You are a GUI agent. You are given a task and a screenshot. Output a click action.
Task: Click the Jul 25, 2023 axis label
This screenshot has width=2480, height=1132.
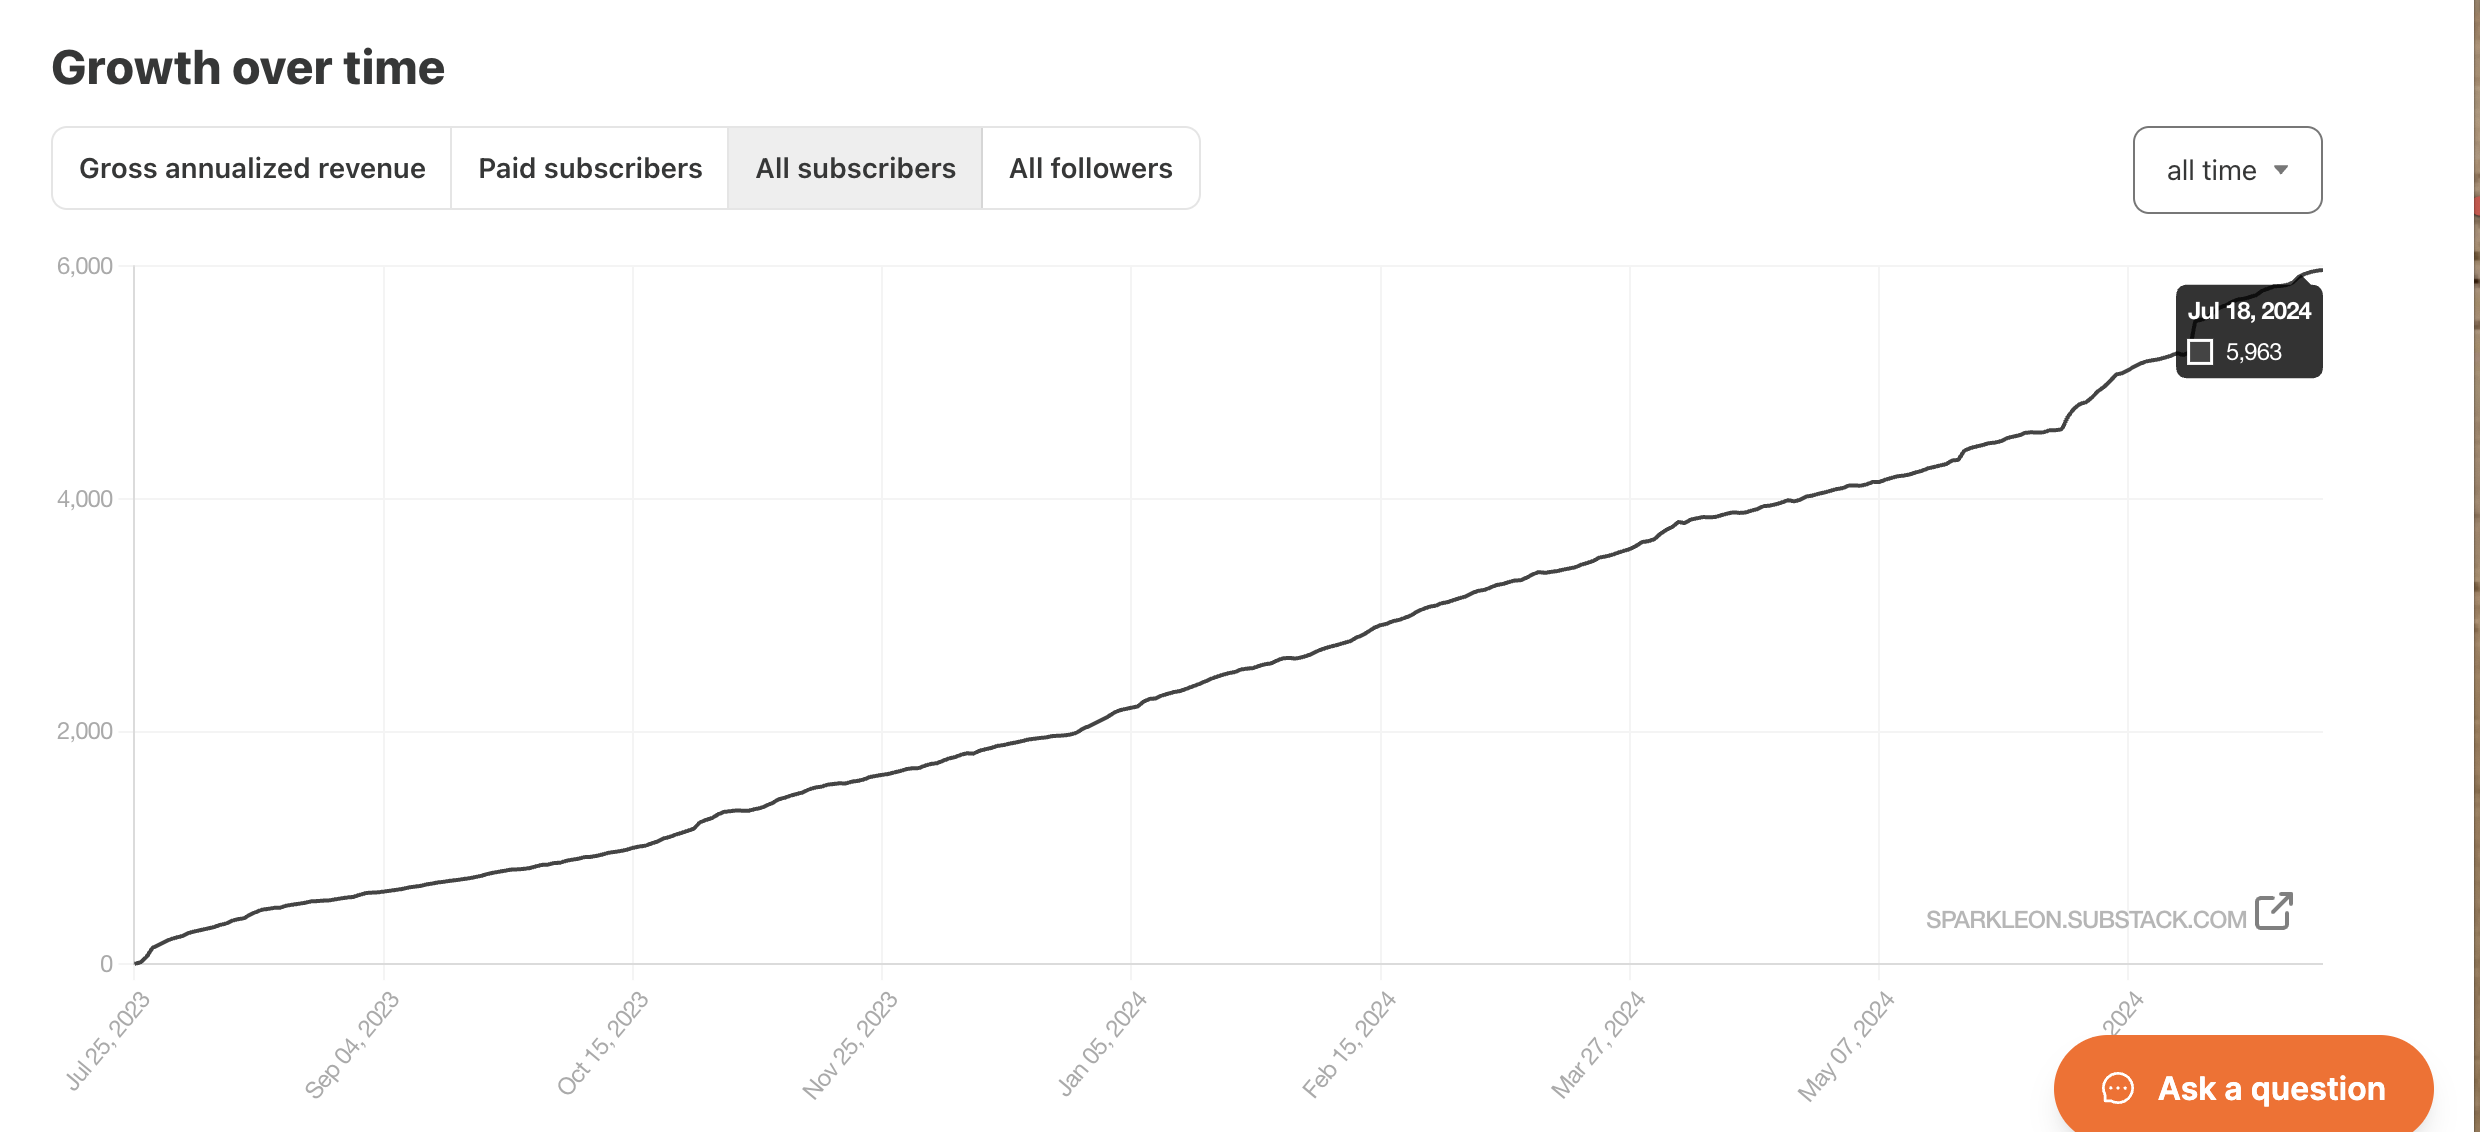pyautogui.click(x=108, y=1040)
